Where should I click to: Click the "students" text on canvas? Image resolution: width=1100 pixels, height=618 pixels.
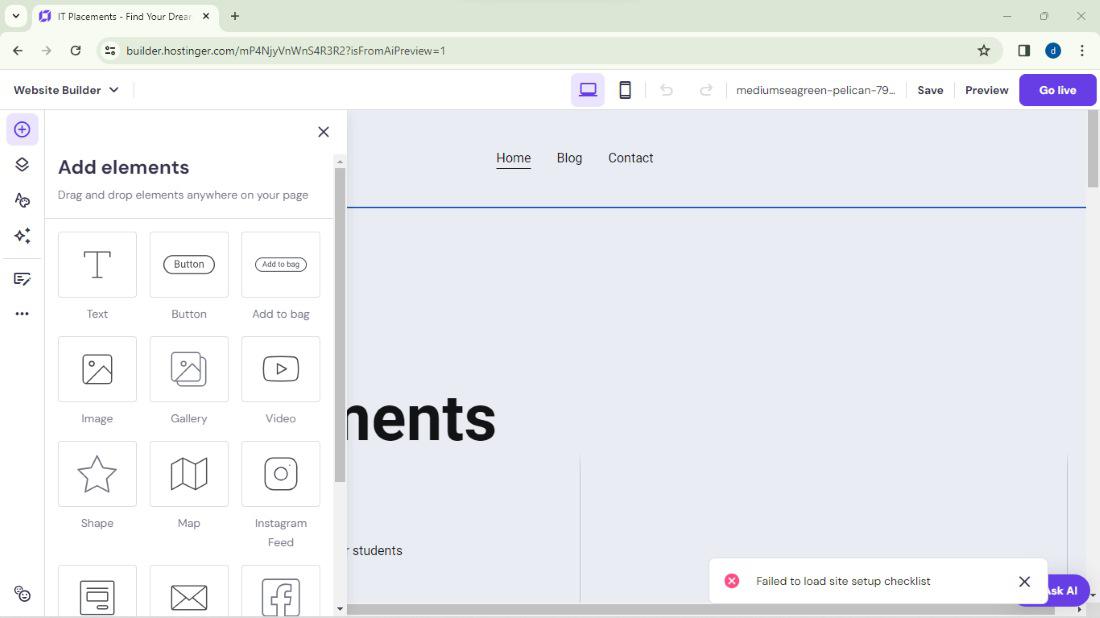click(x=377, y=551)
